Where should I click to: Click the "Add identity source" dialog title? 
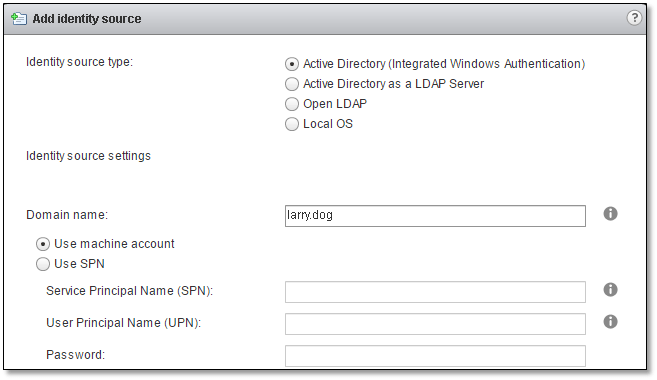[x=87, y=19]
